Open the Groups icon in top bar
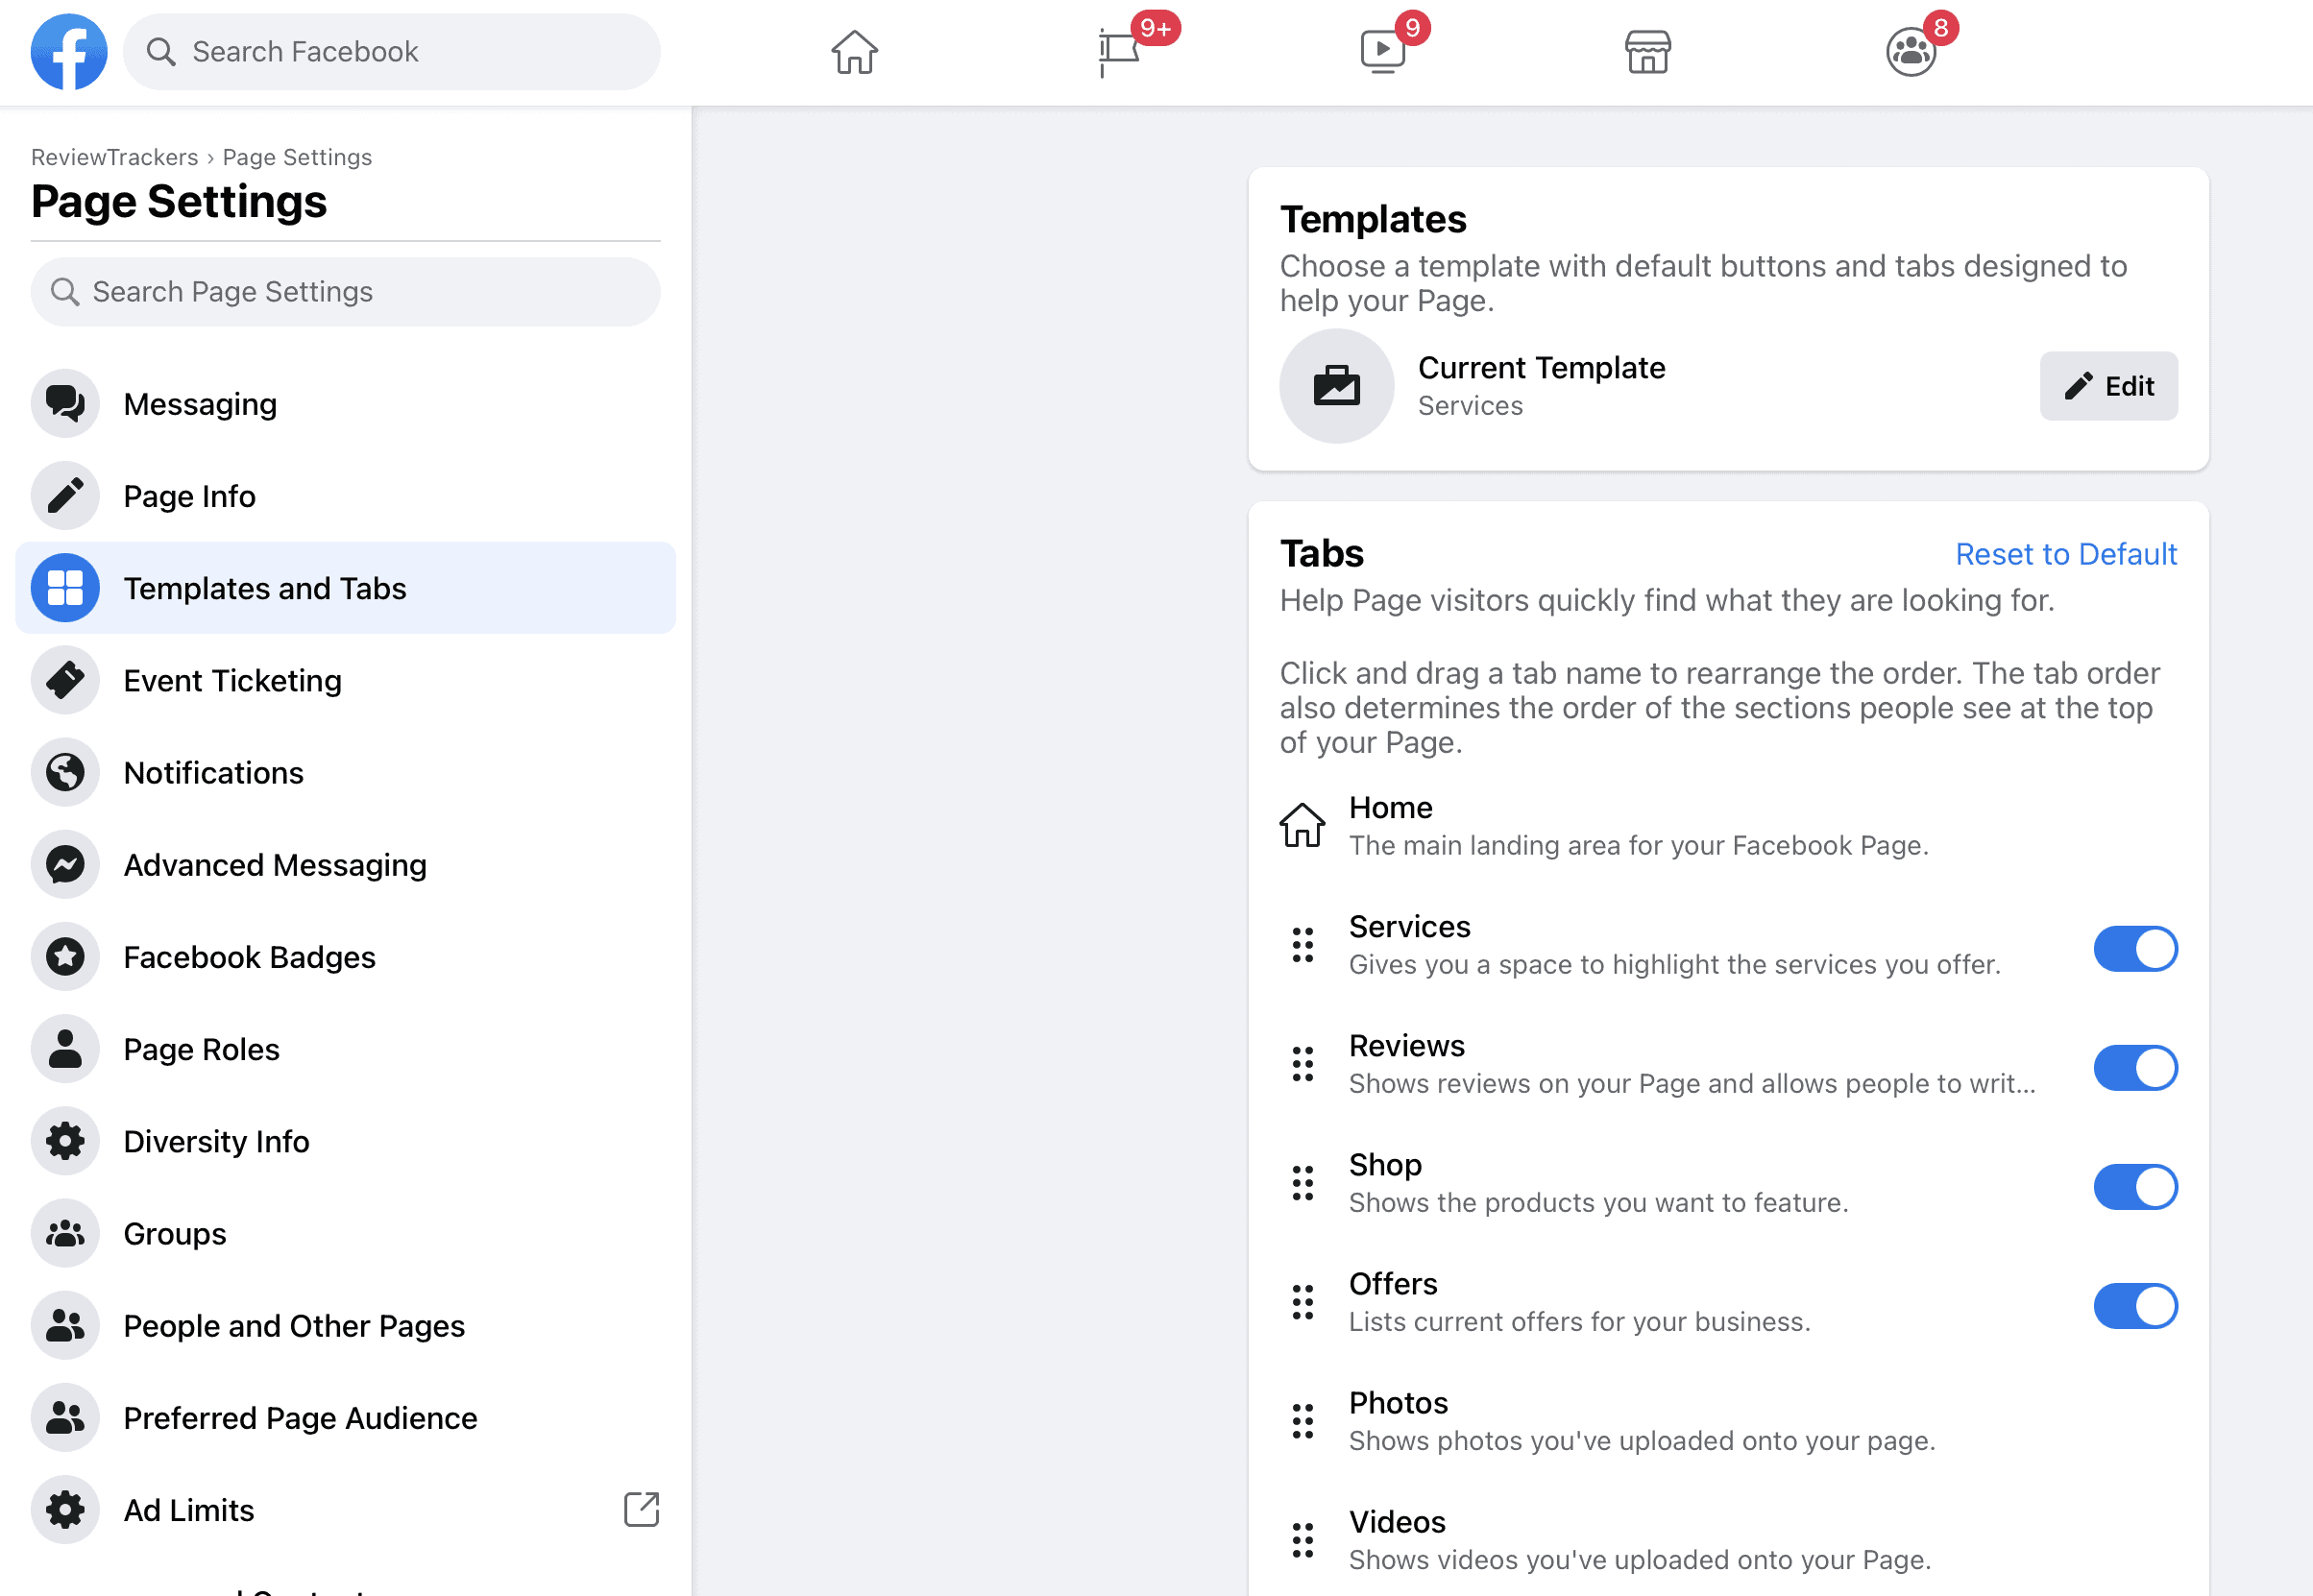The height and width of the screenshot is (1596, 2313). pos(1910,52)
